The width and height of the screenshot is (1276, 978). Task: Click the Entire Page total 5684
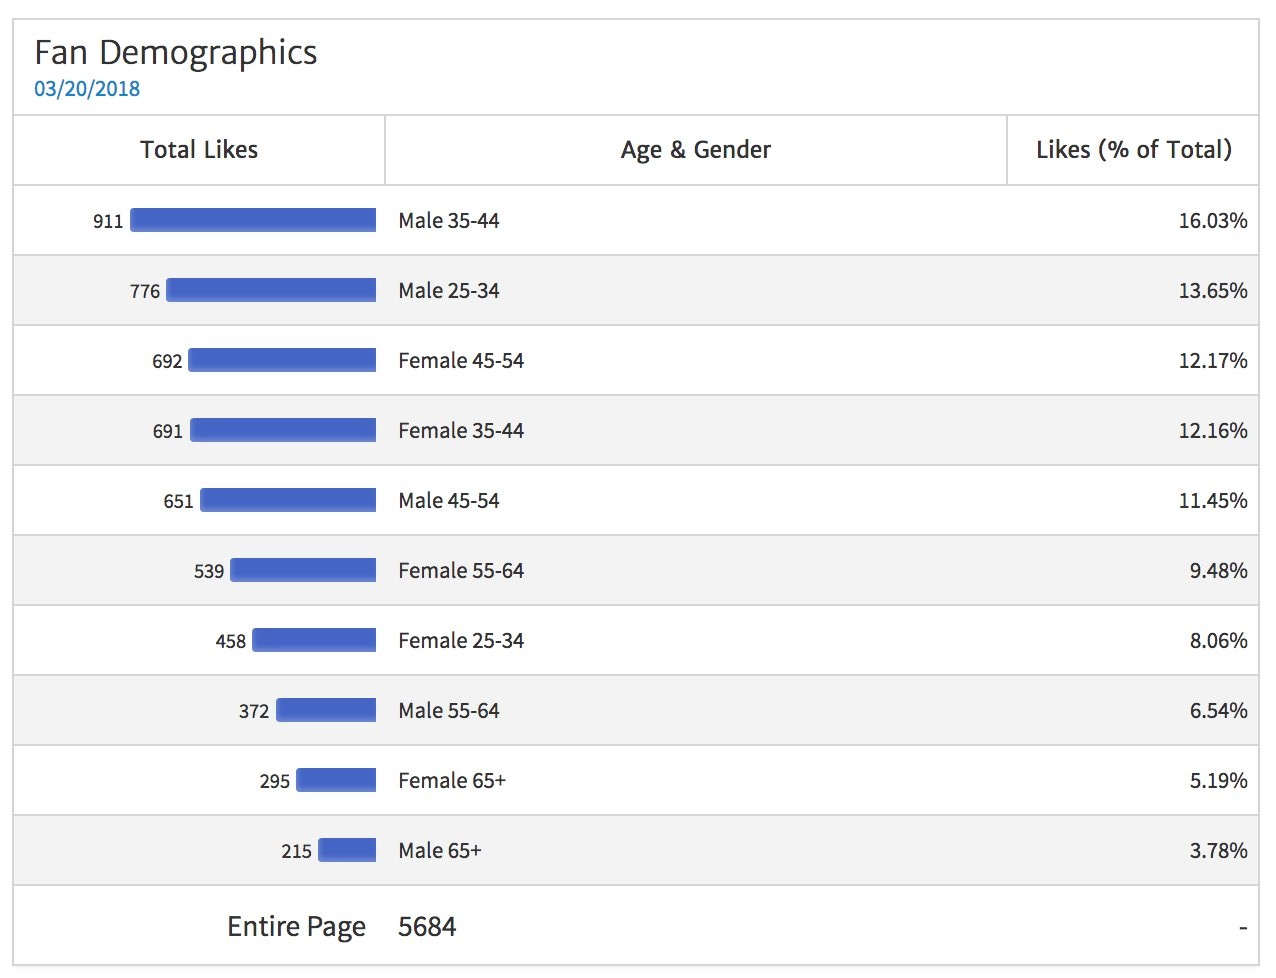click(427, 927)
